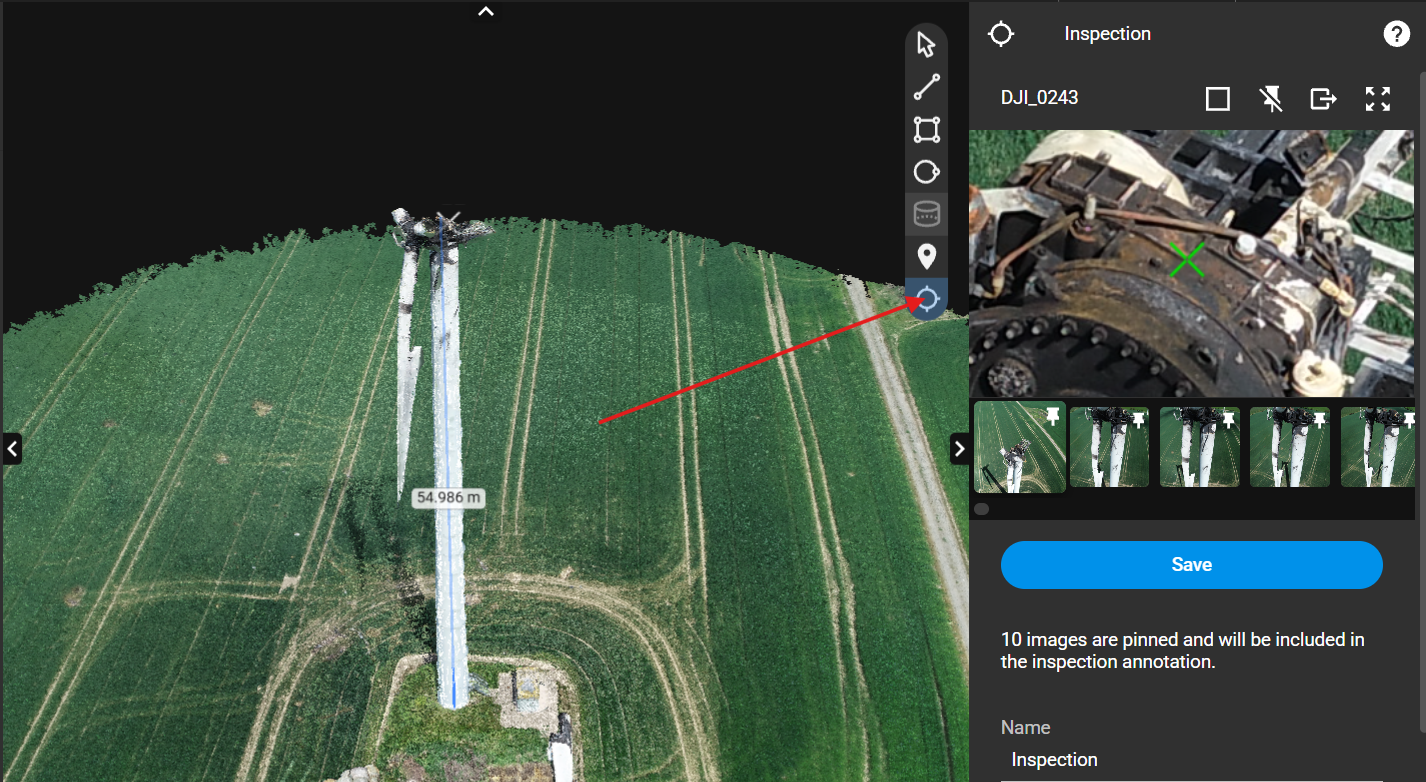Click the 54.986 m measurement label
Viewport: 1426px width, 782px height.
pyautogui.click(x=448, y=497)
